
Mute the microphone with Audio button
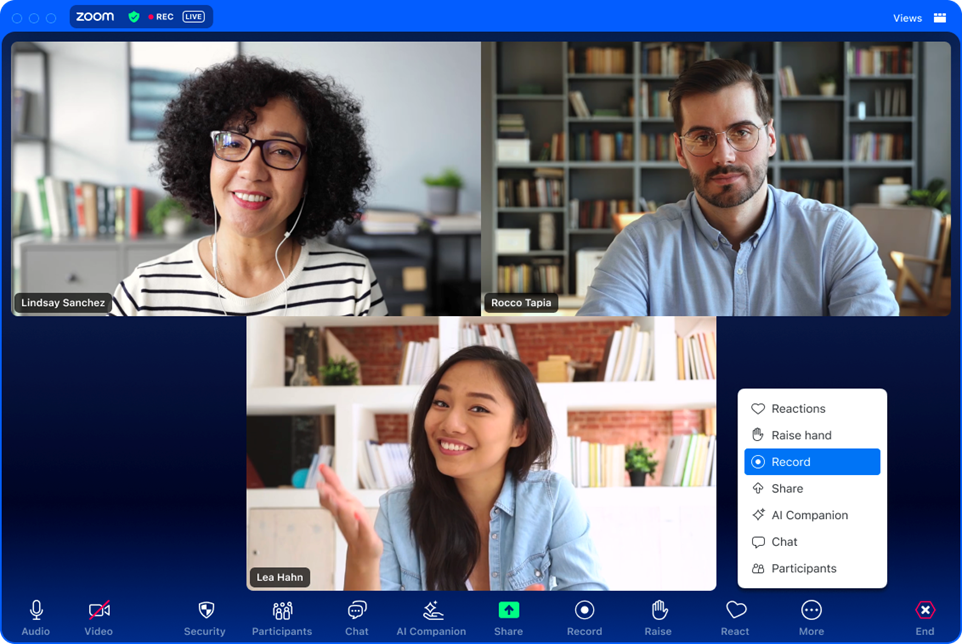click(x=36, y=610)
